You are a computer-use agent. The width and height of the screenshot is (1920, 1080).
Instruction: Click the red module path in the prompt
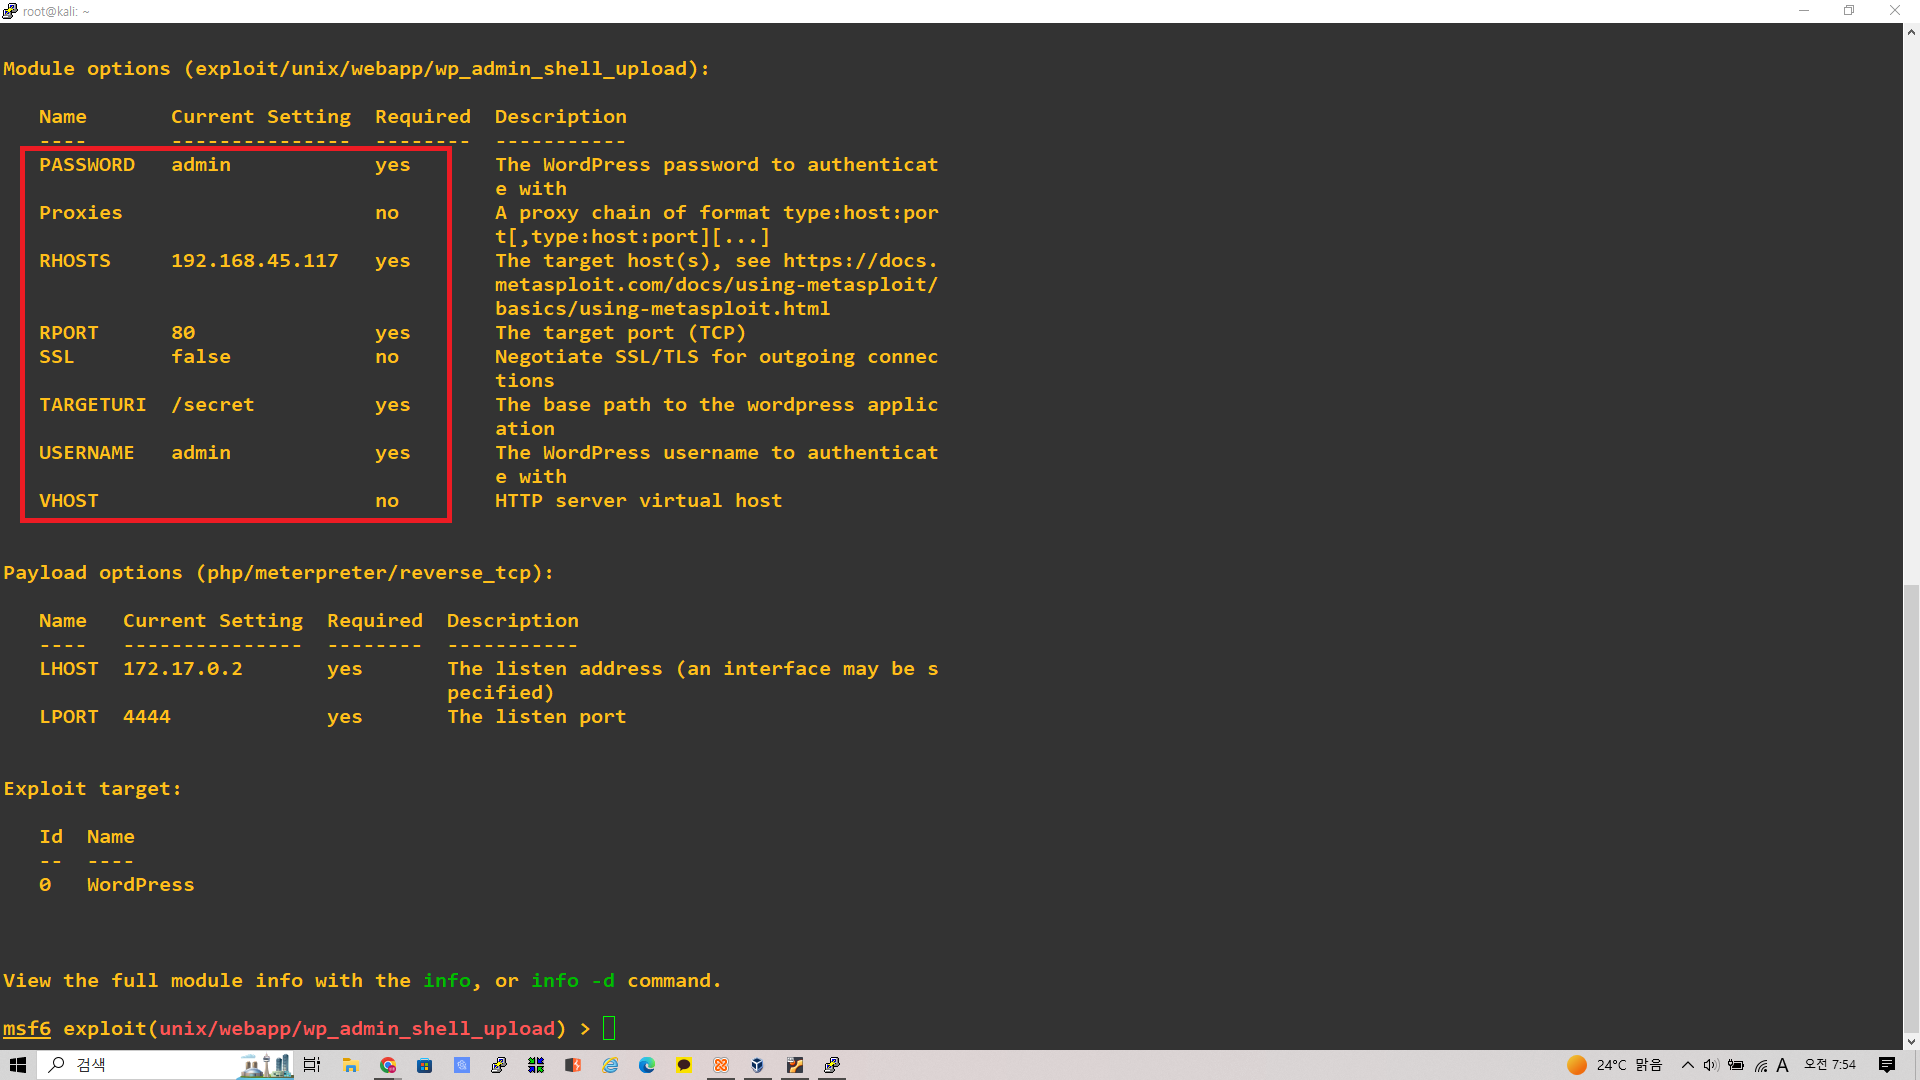(357, 1029)
